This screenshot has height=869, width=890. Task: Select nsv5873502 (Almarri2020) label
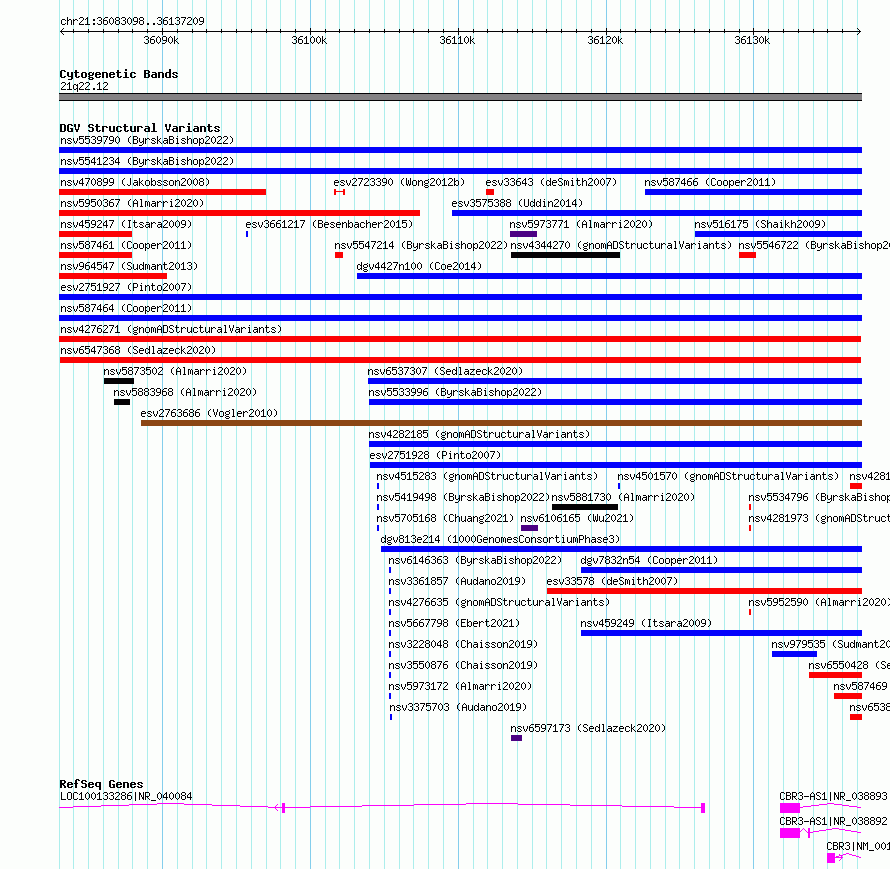pyautogui.click(x=175, y=371)
